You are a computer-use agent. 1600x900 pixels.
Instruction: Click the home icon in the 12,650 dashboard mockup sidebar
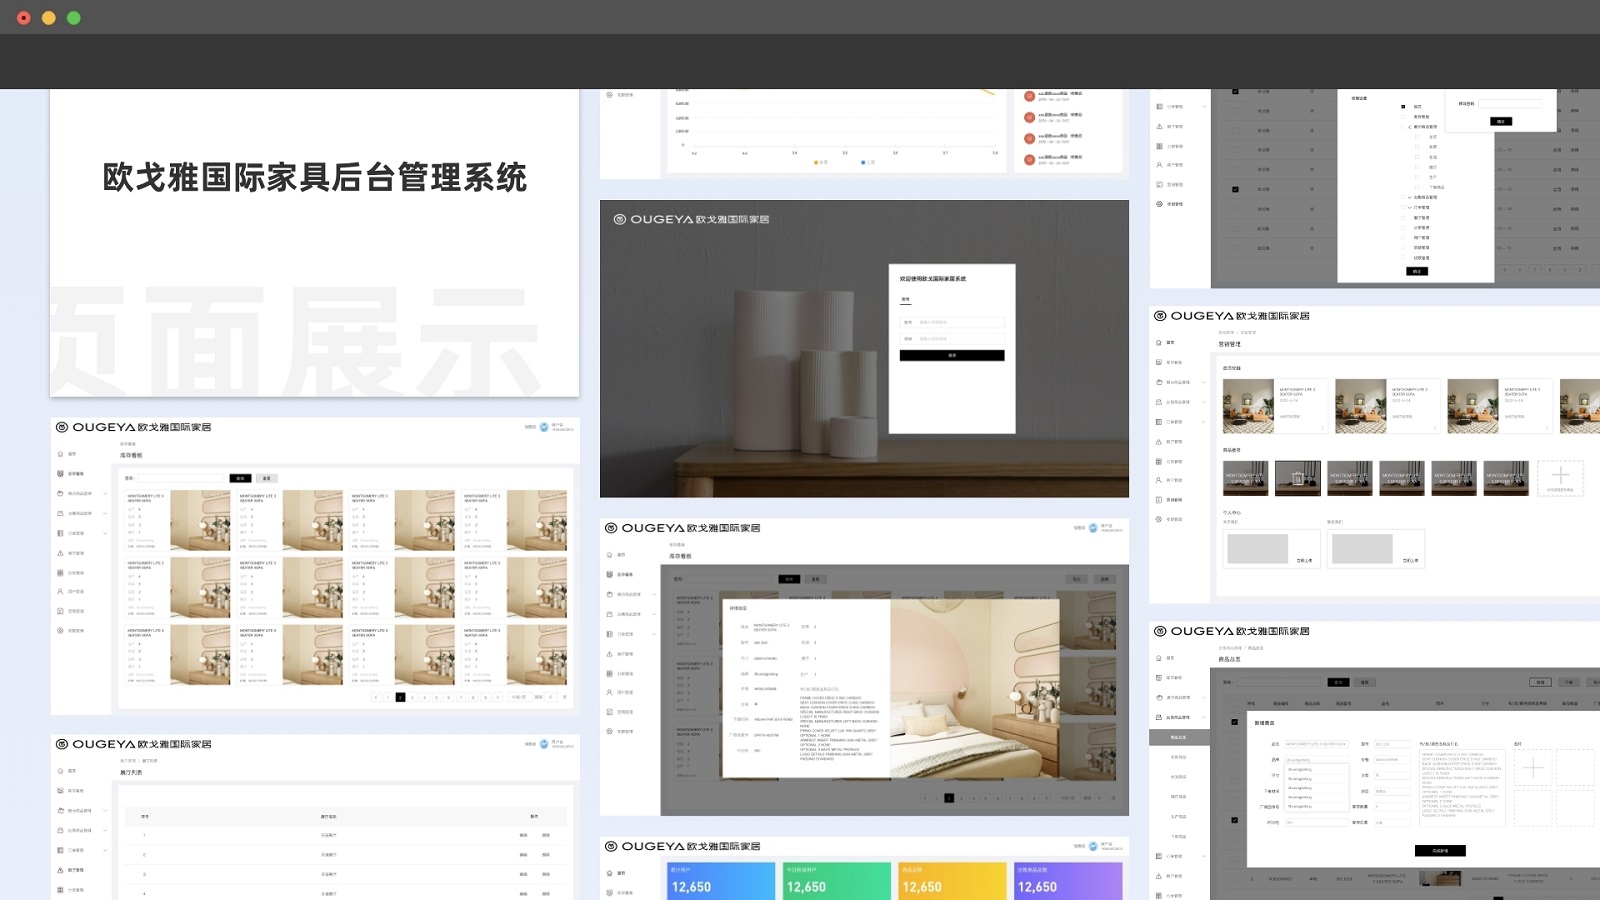609,873
